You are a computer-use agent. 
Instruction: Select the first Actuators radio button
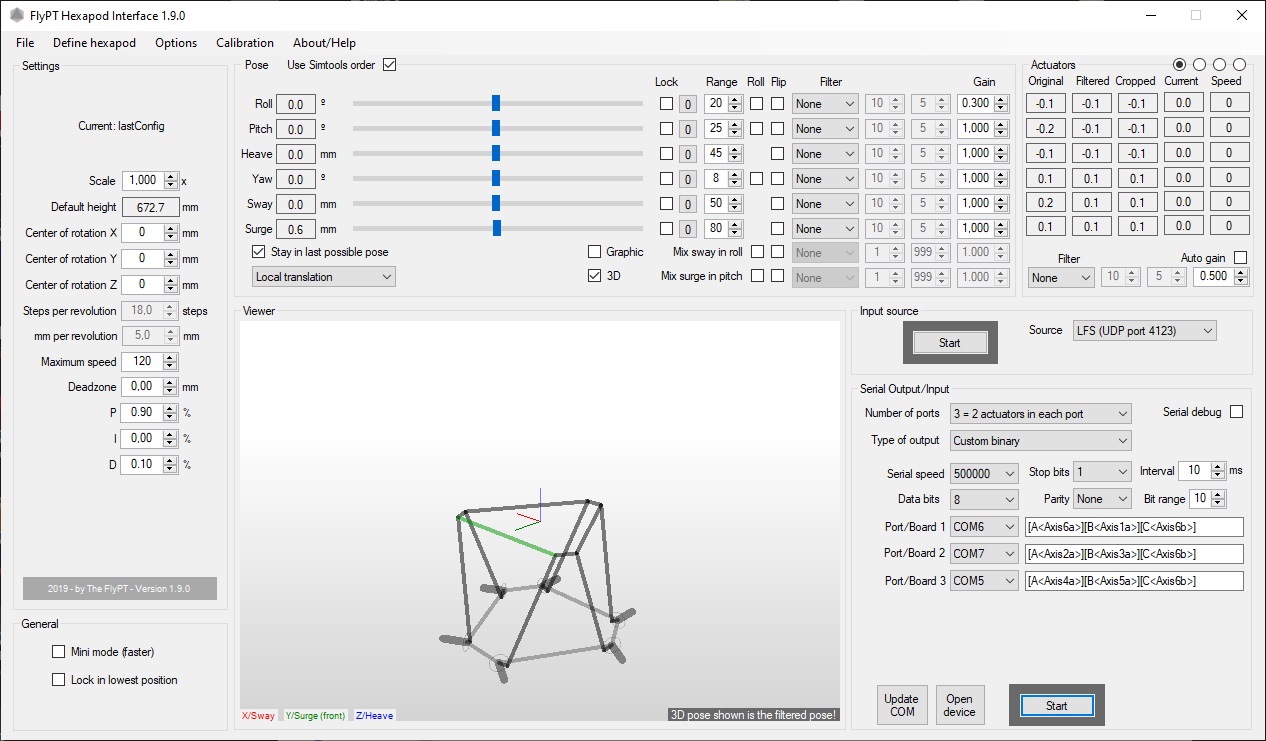point(1180,65)
